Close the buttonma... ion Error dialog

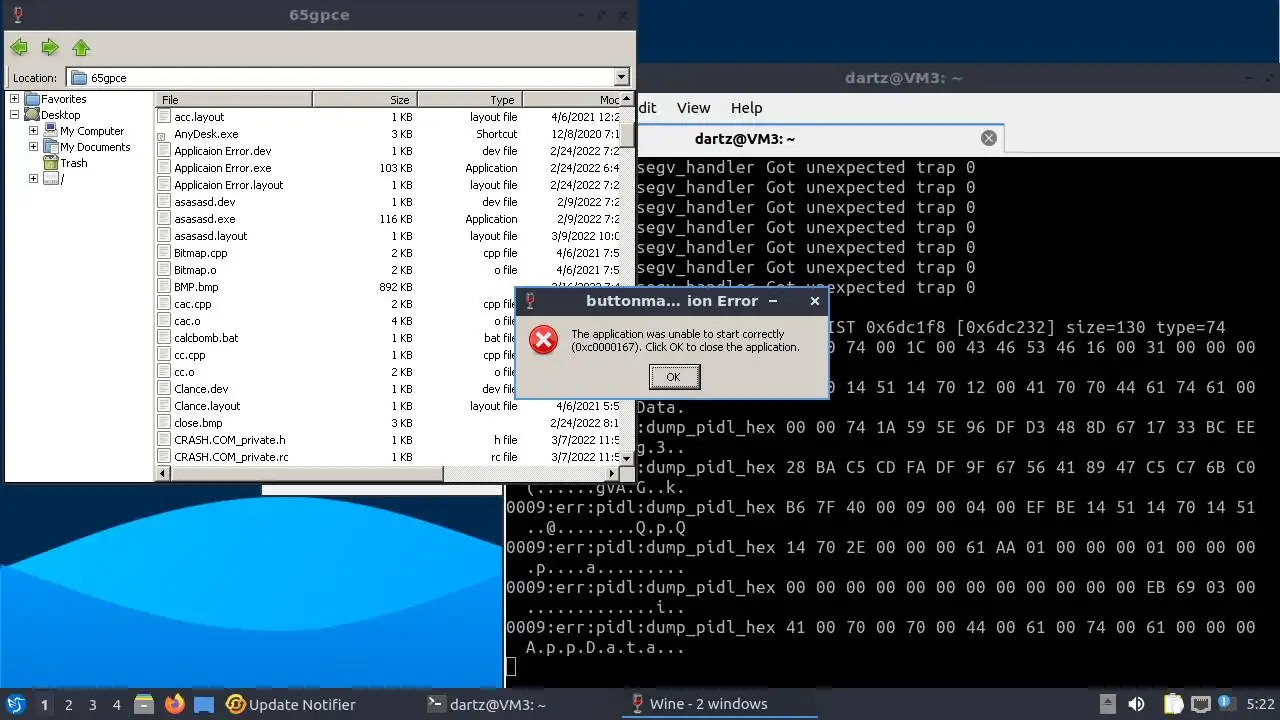click(x=814, y=301)
